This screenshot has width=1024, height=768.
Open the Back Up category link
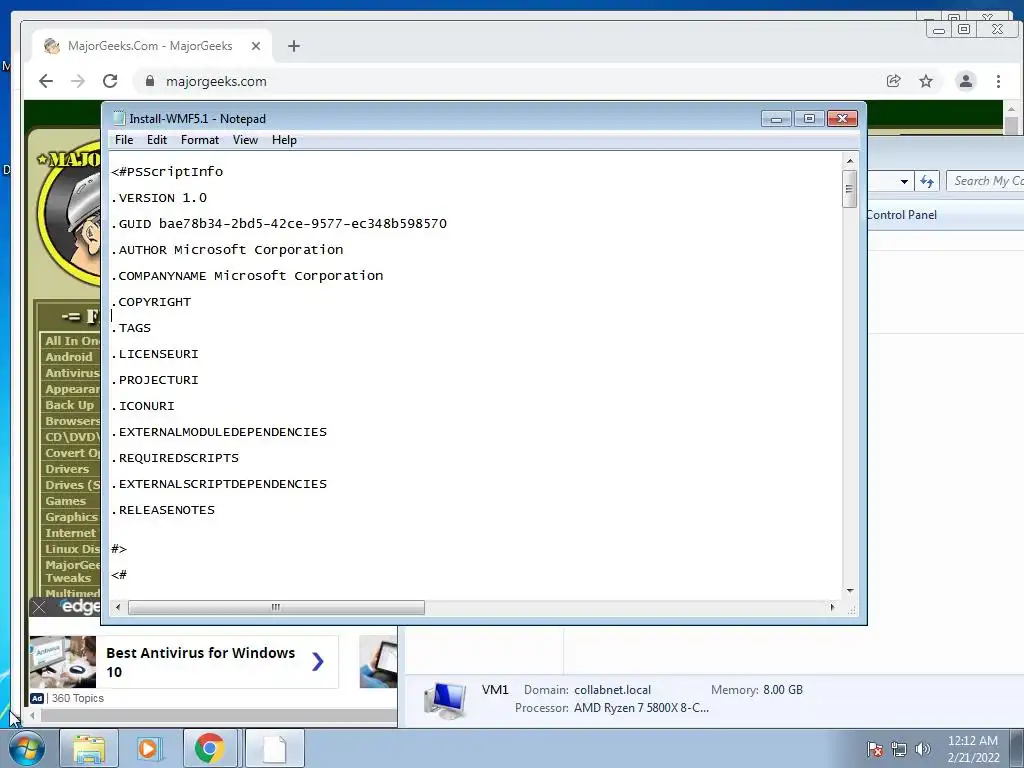69,405
